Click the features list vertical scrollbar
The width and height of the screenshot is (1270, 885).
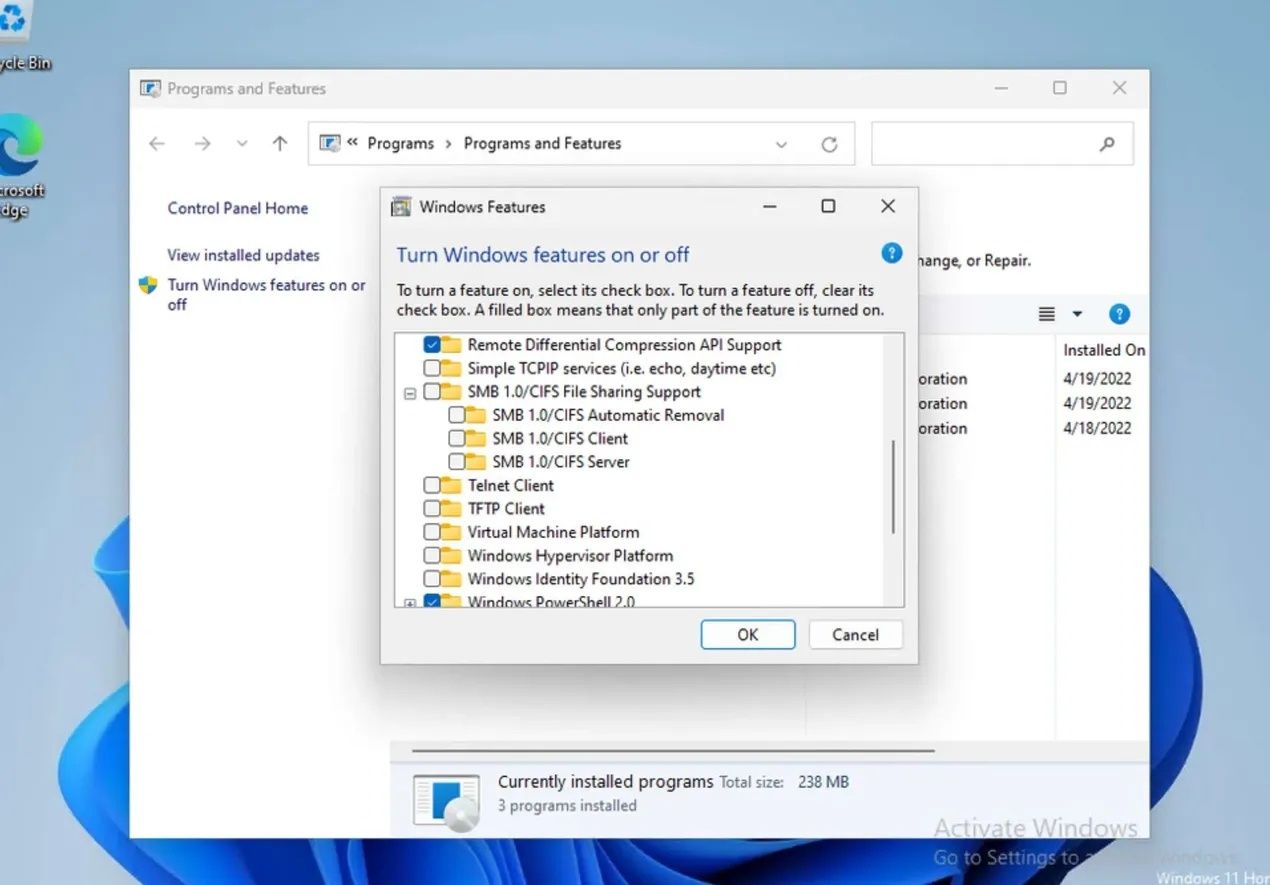893,488
